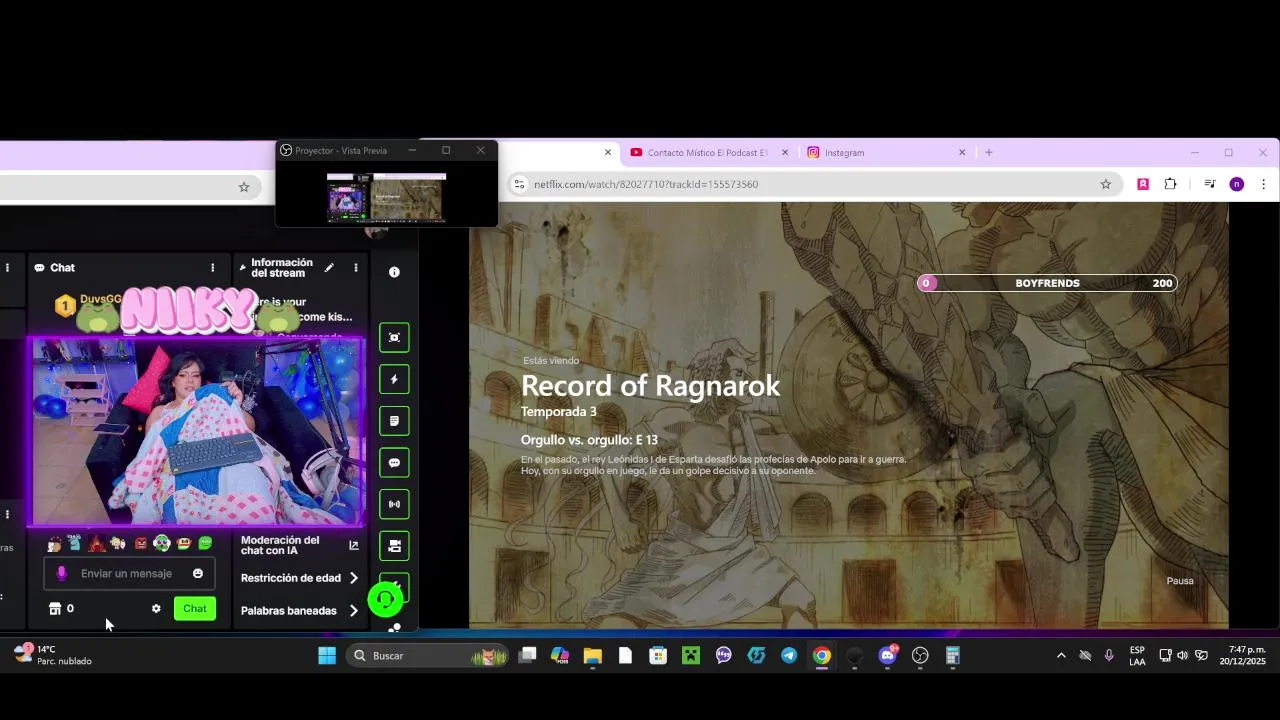Screen dimensions: 1280x720
Task: Click the info circle icon in sidebar
Action: tap(394, 272)
